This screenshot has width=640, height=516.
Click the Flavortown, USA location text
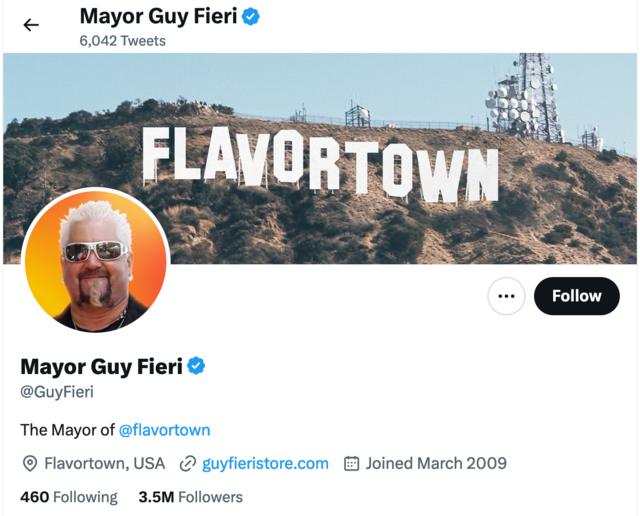pos(106,463)
